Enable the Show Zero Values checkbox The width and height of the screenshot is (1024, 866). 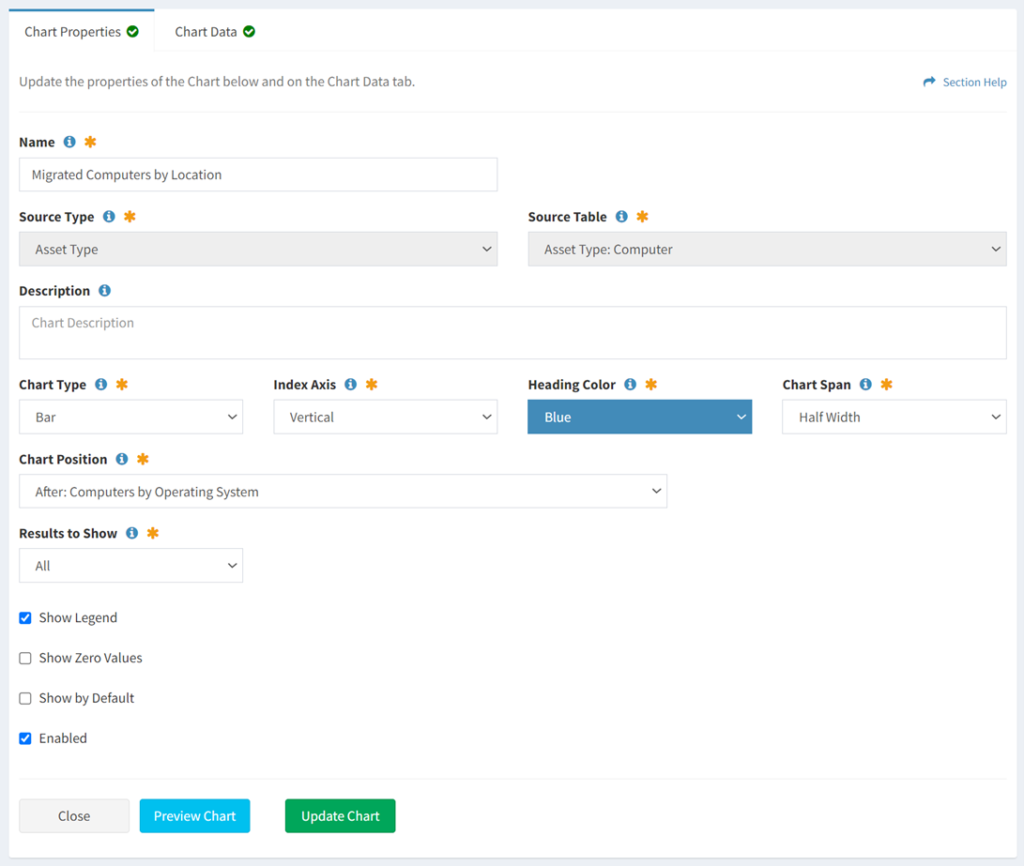pos(25,658)
